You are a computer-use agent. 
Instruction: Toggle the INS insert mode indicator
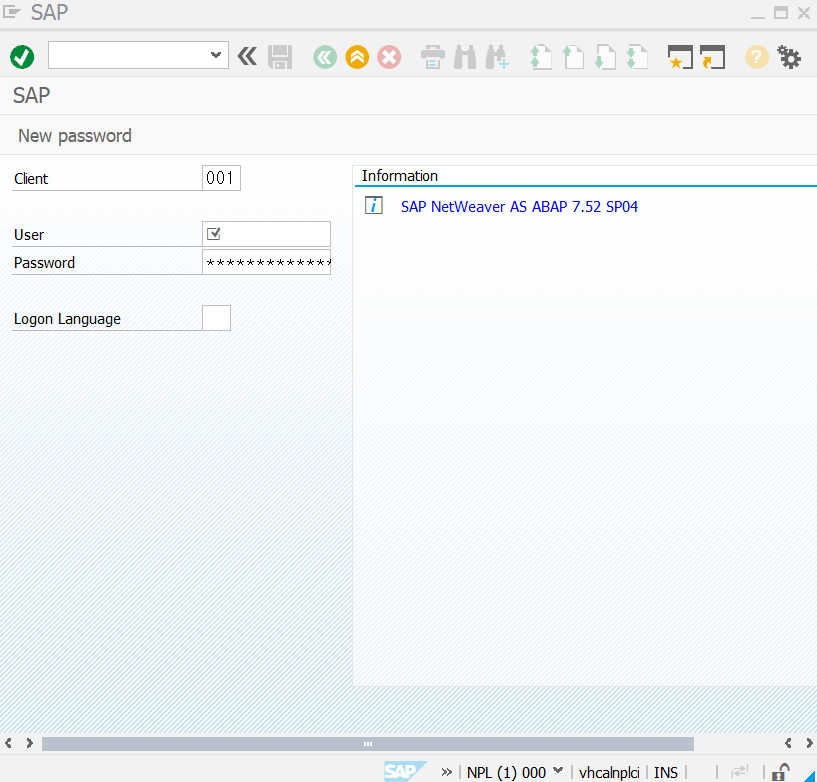pos(666,773)
